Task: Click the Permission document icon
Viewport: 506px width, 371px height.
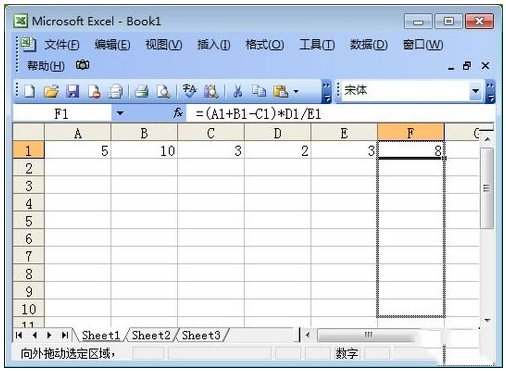Action: pos(94,91)
